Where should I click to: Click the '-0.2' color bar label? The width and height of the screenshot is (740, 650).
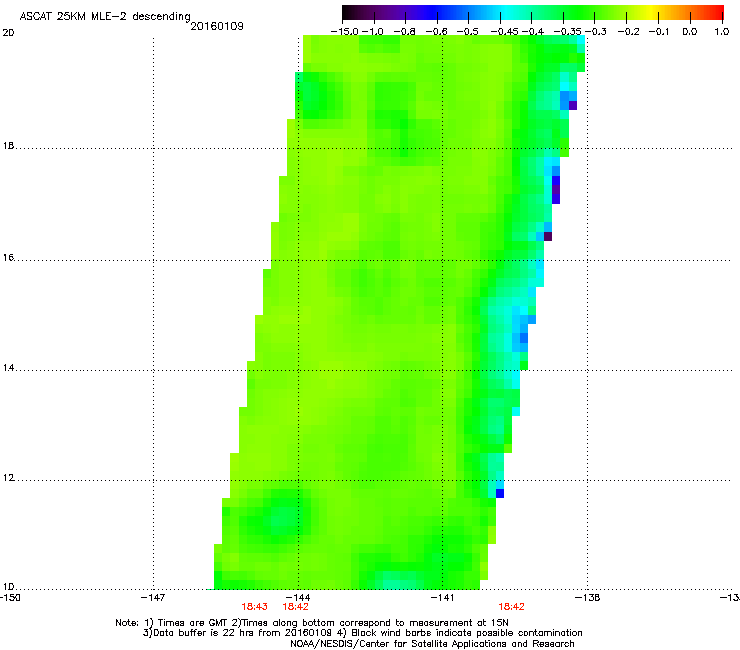pyautogui.click(x=629, y=32)
